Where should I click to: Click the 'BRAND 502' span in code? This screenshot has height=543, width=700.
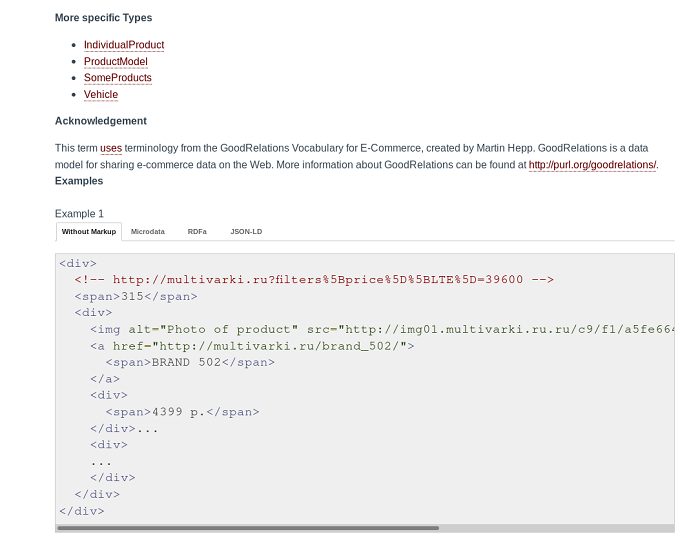point(189,362)
